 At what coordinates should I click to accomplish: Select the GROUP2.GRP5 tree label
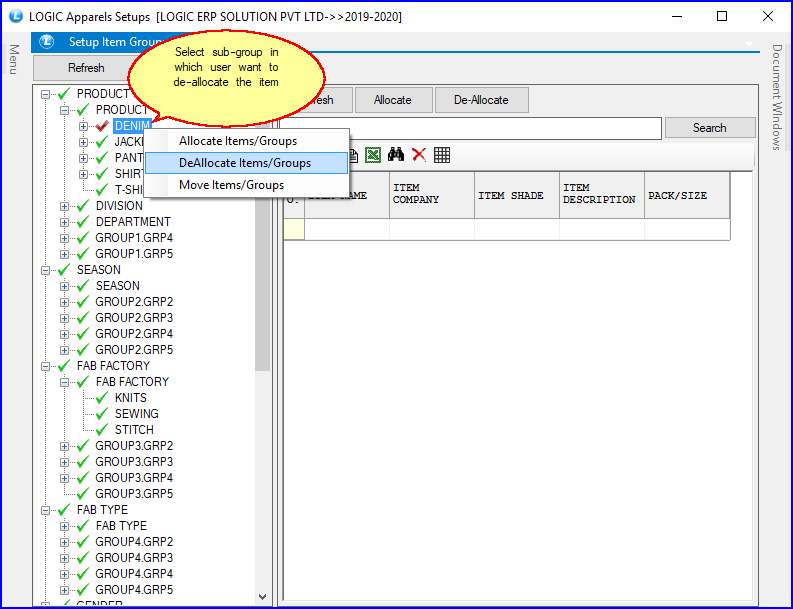coord(134,350)
